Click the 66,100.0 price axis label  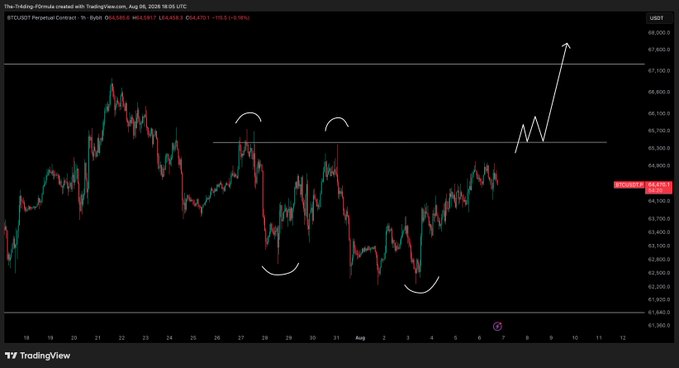tap(659, 113)
